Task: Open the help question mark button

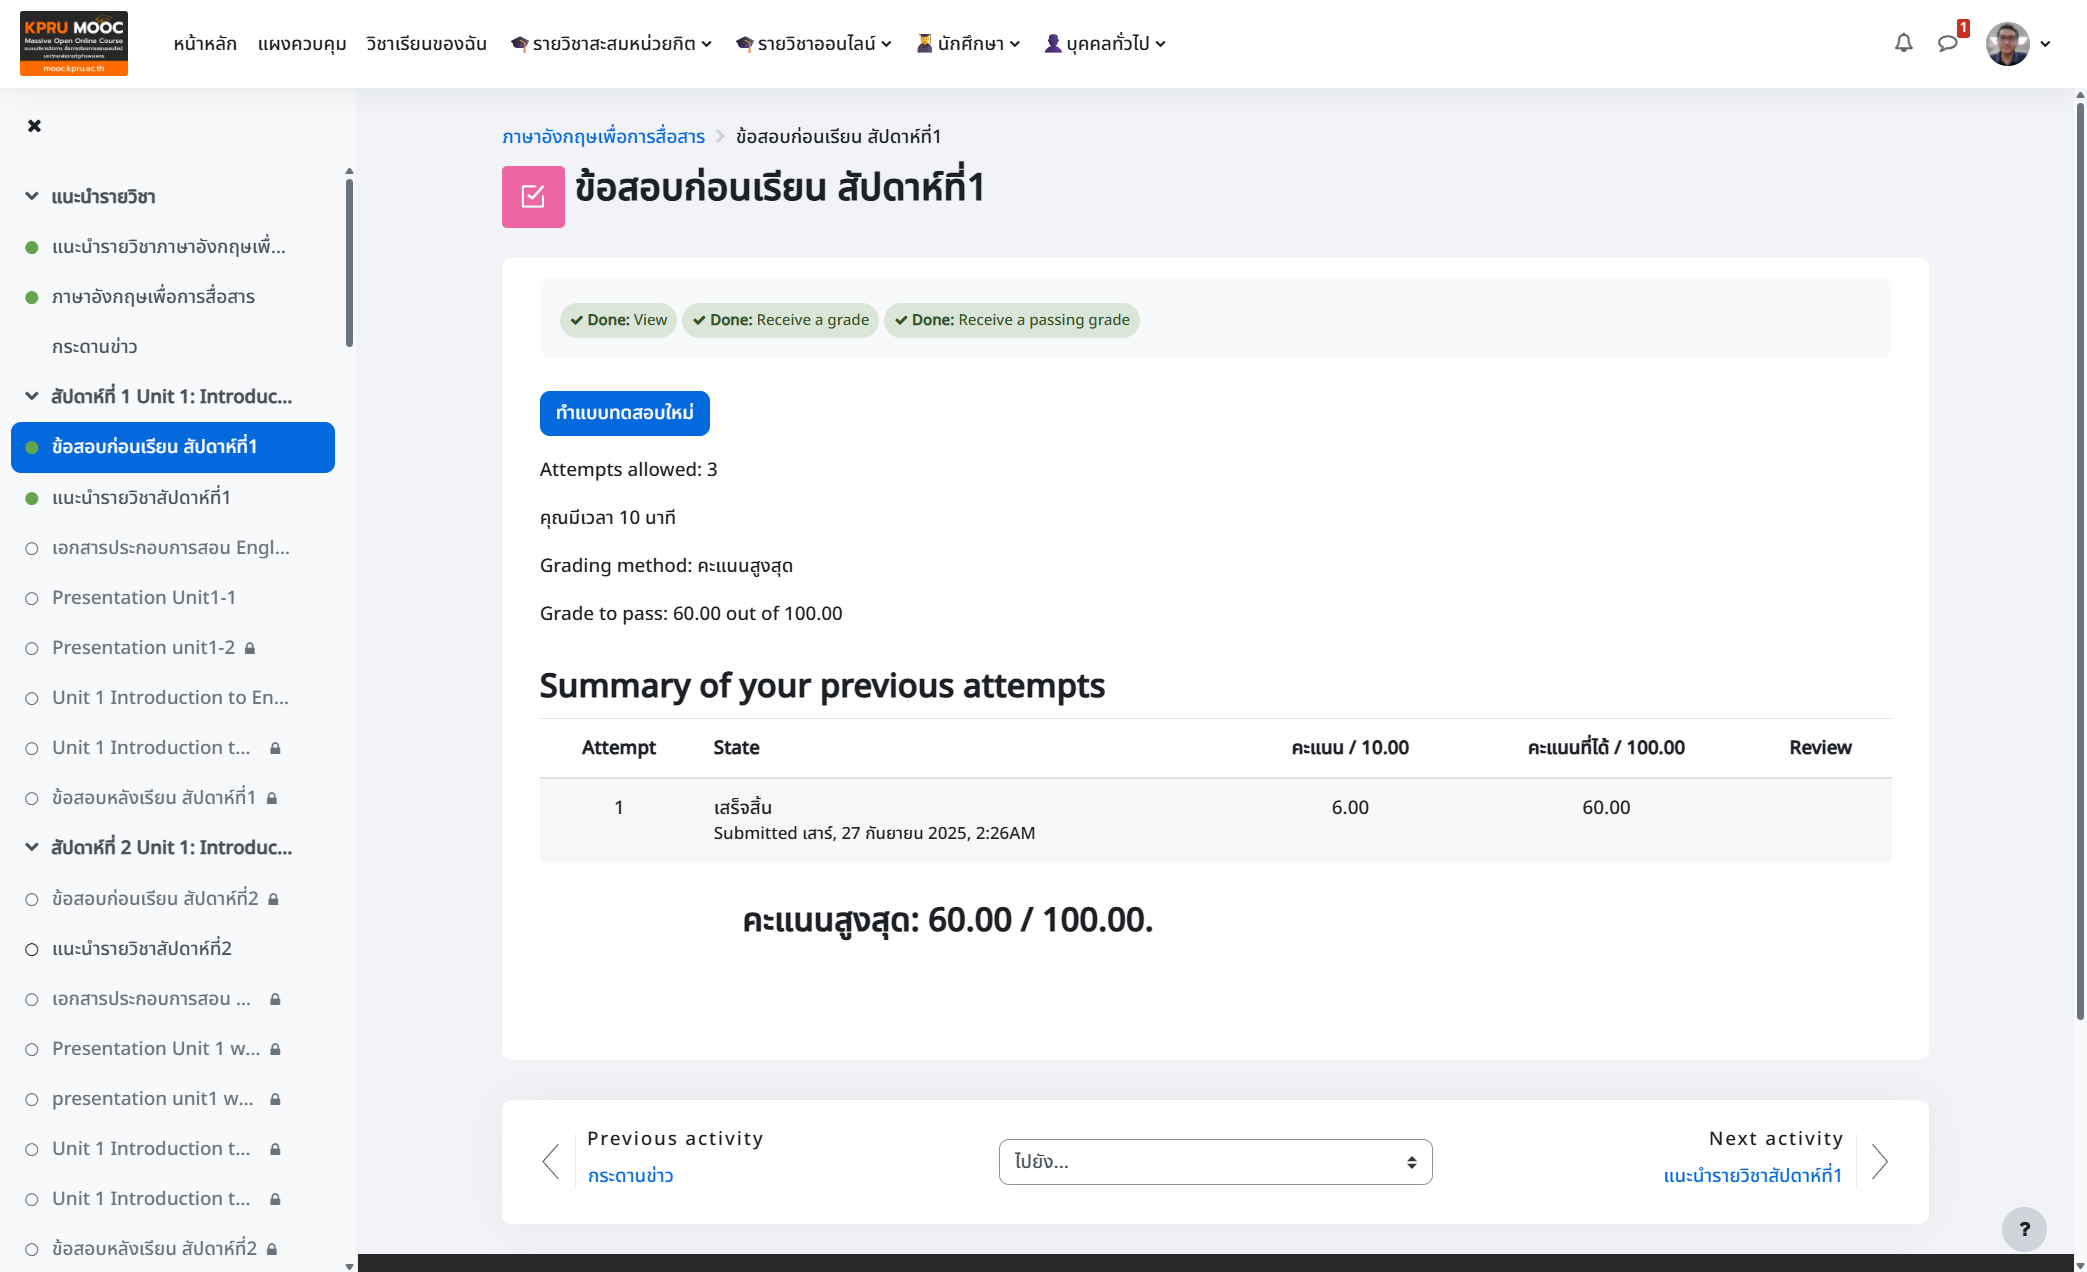Action: (x=2024, y=1229)
